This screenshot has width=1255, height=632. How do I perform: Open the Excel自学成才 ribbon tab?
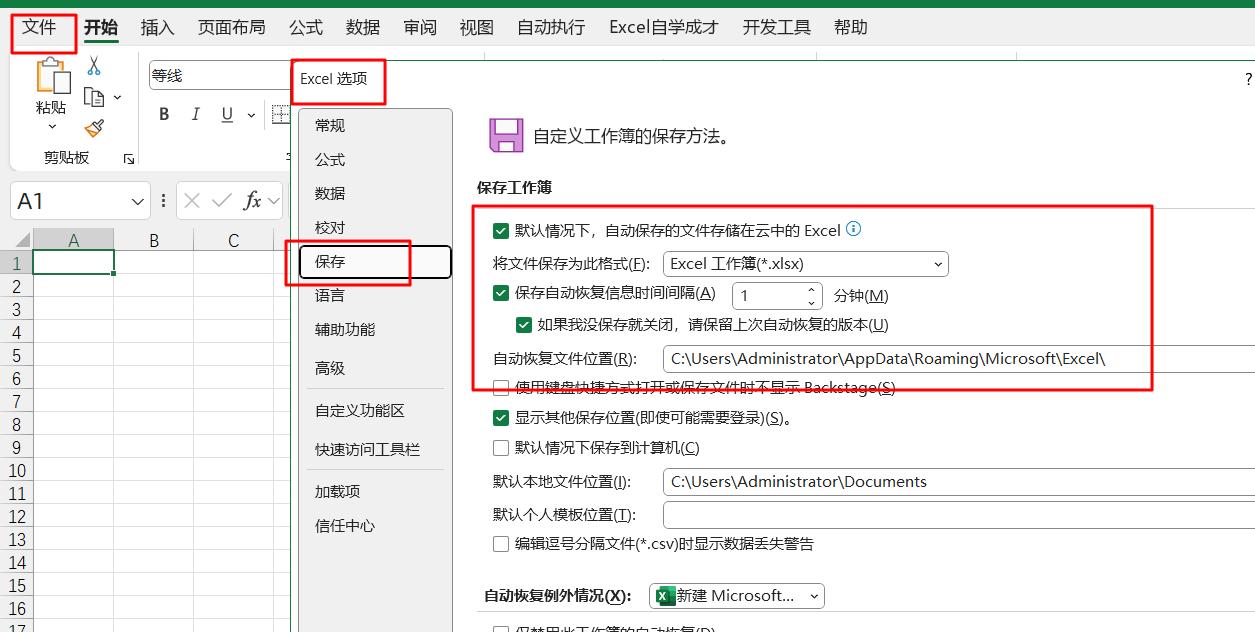tap(664, 27)
